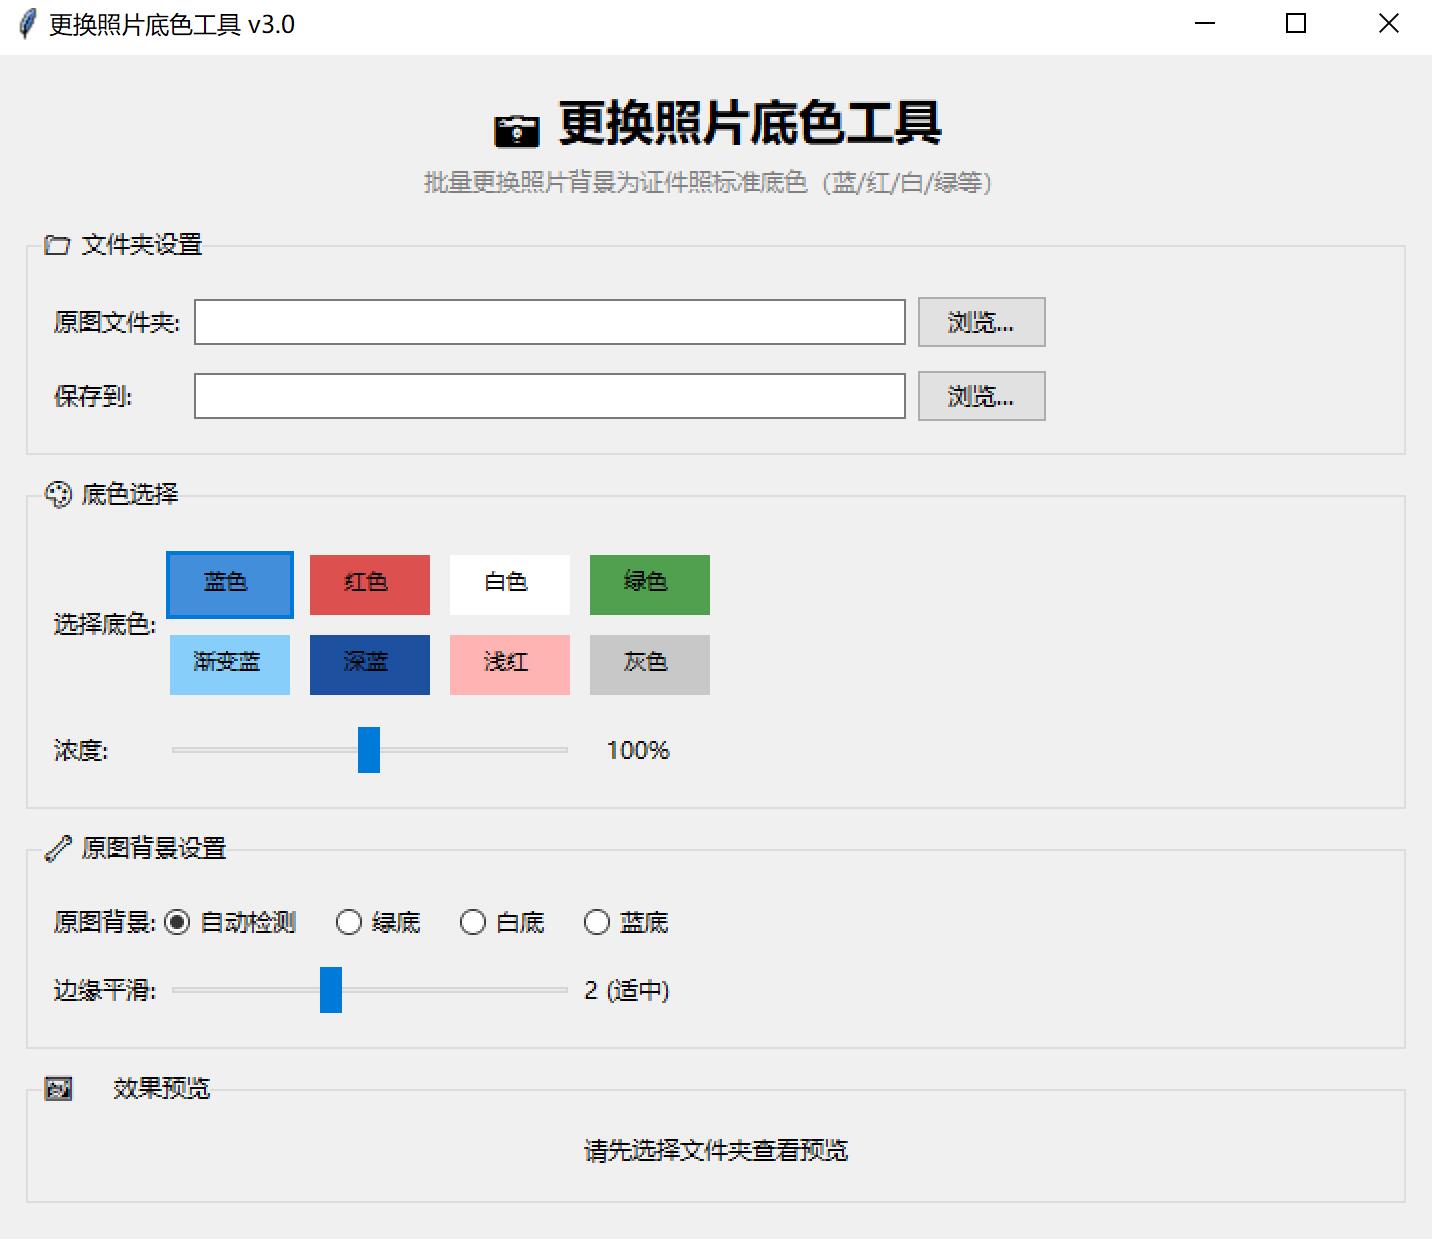Click the 边缘平滑: label
1432x1239 pixels.
105,990
